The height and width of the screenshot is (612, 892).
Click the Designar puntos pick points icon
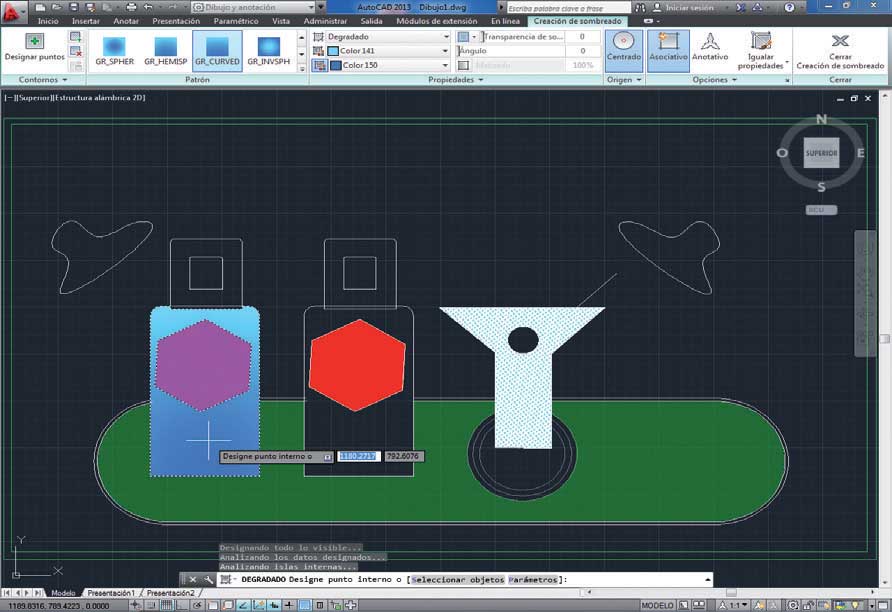coord(35,41)
